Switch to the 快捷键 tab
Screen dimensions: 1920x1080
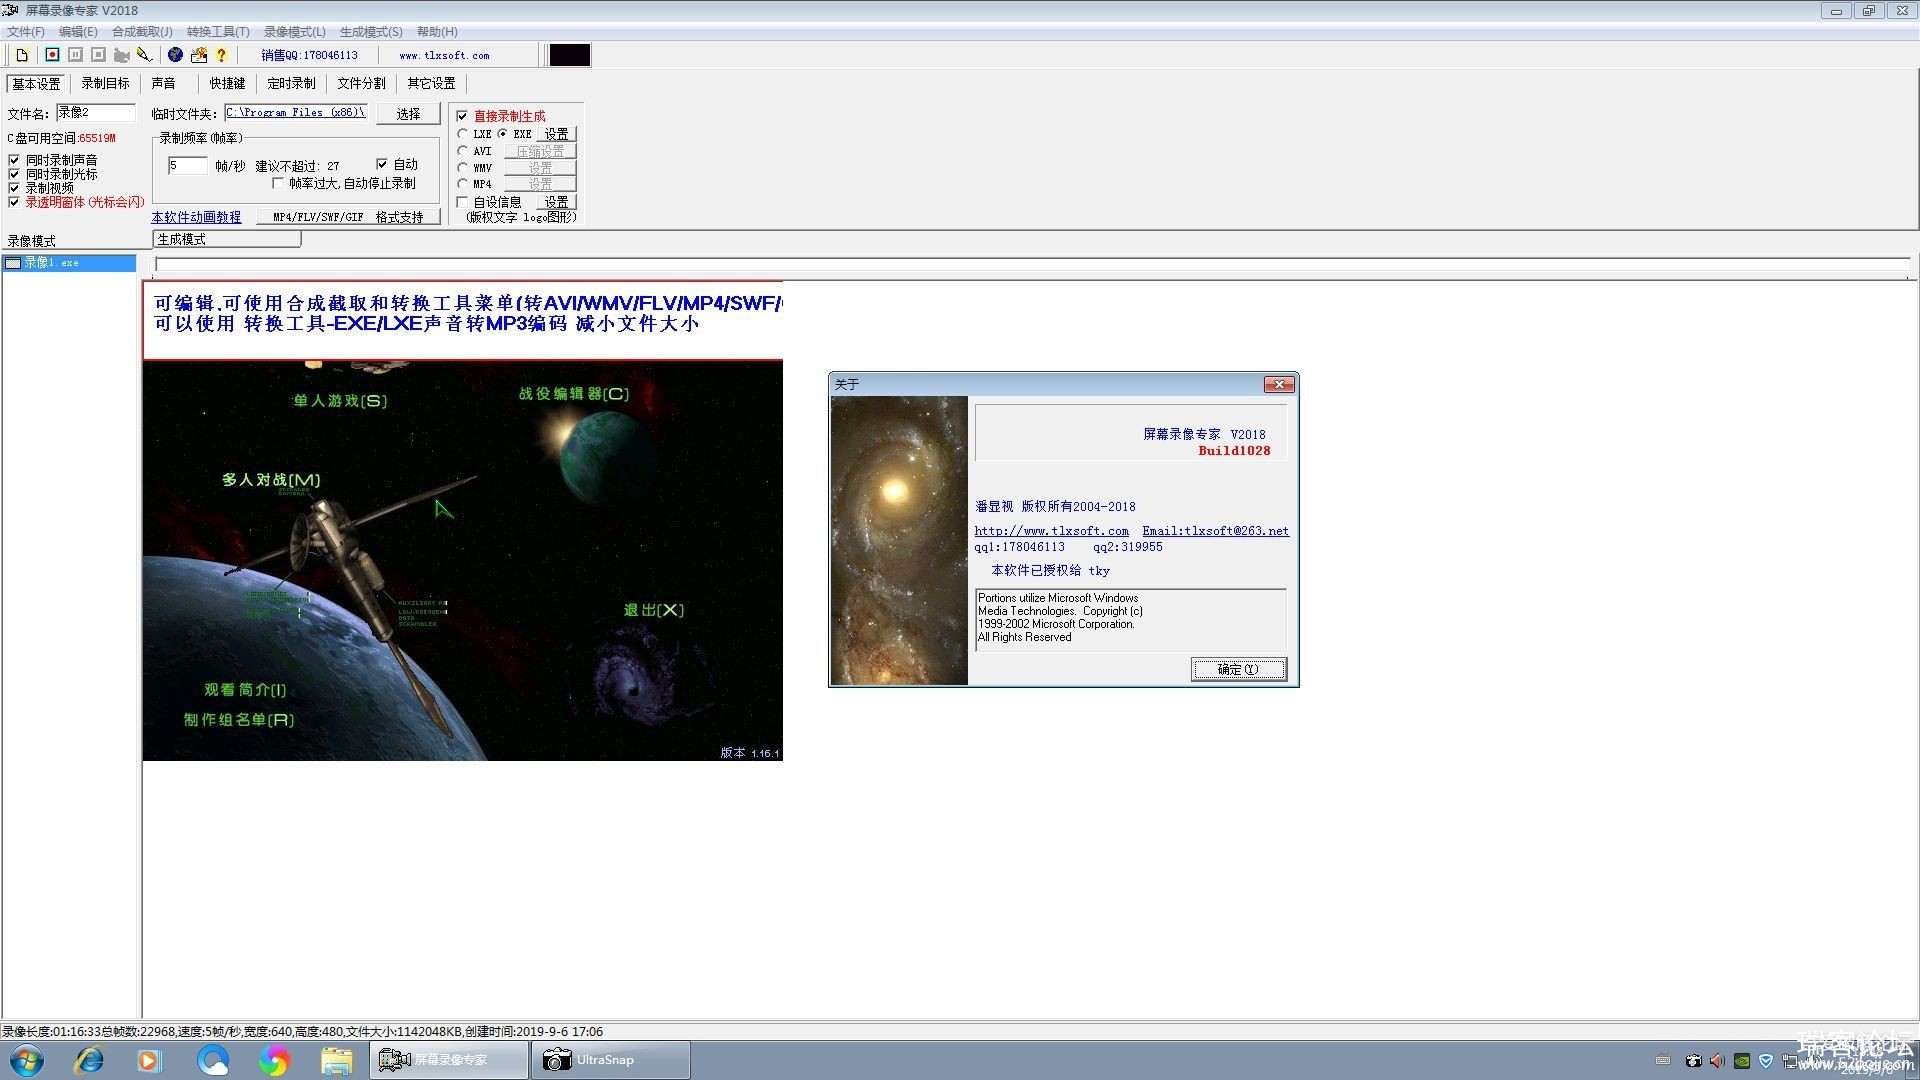click(x=227, y=84)
